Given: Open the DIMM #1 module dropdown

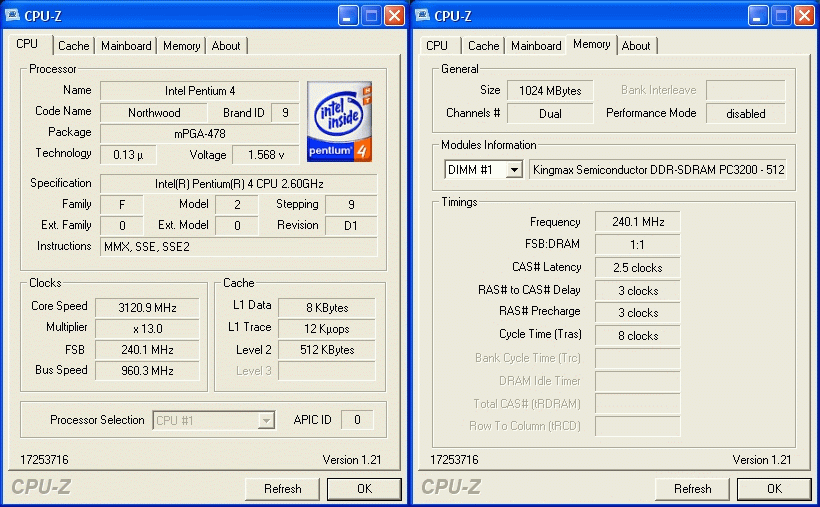Looking at the screenshot, I should (x=514, y=170).
